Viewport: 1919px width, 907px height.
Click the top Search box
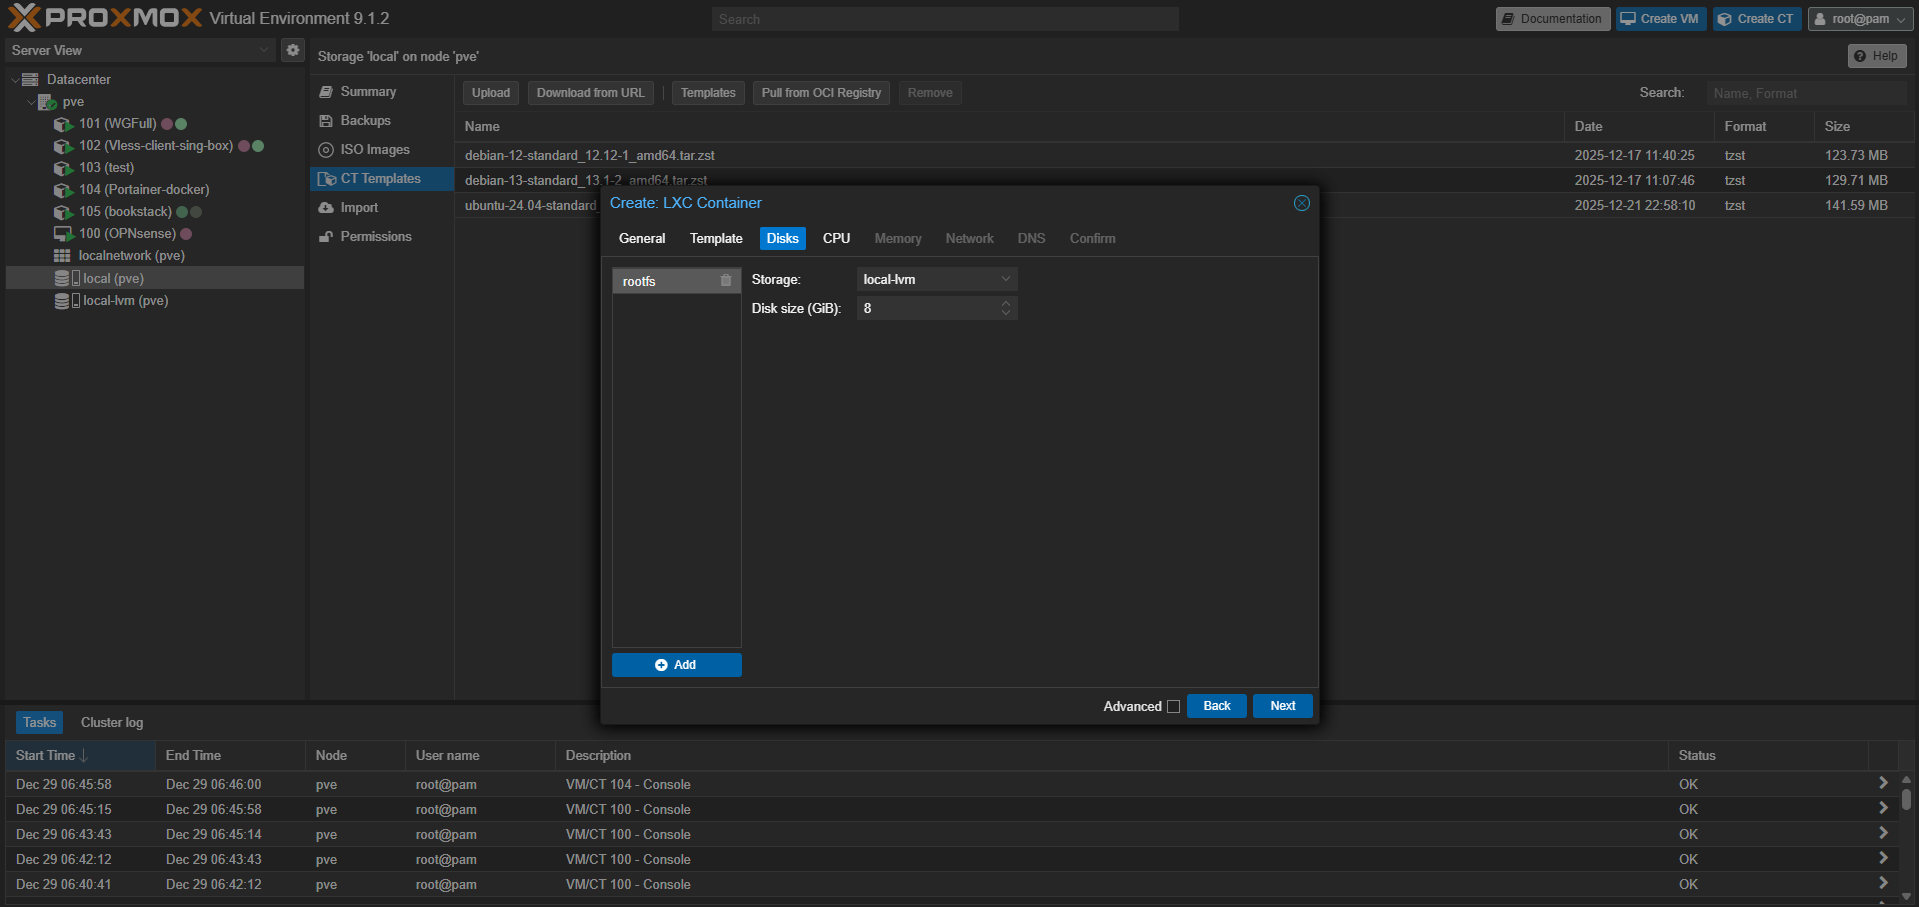coord(945,19)
